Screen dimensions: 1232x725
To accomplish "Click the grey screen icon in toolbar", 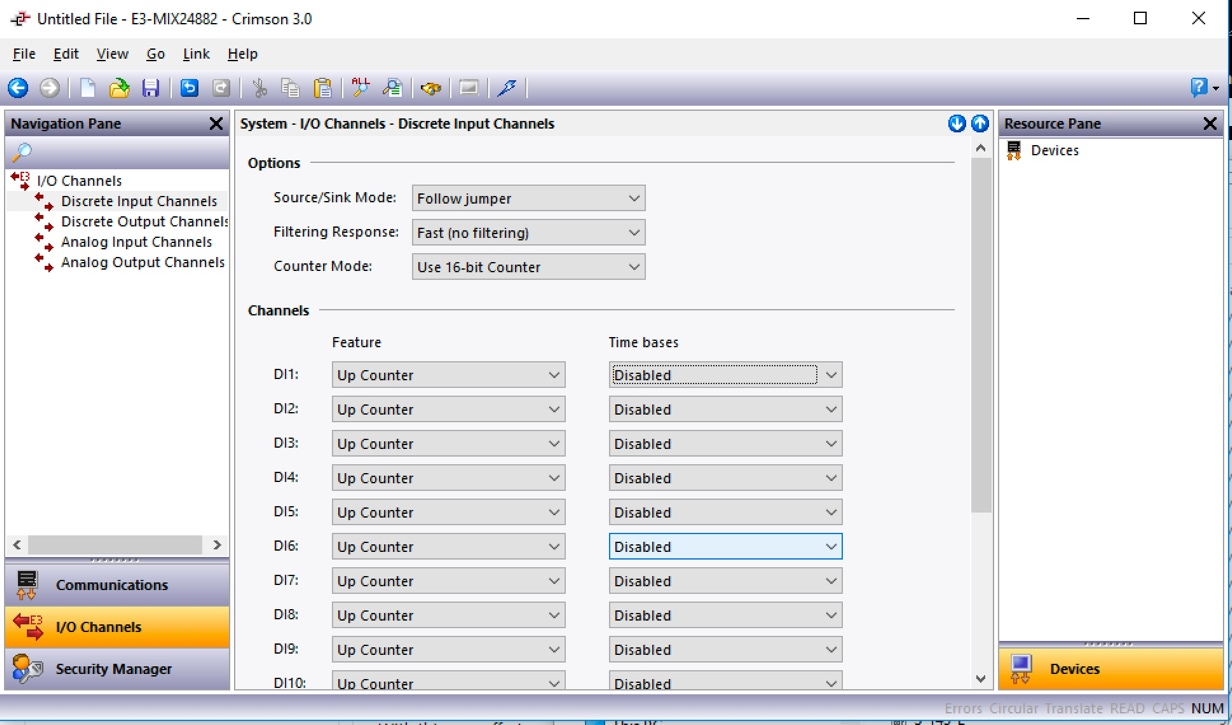I will [468, 88].
